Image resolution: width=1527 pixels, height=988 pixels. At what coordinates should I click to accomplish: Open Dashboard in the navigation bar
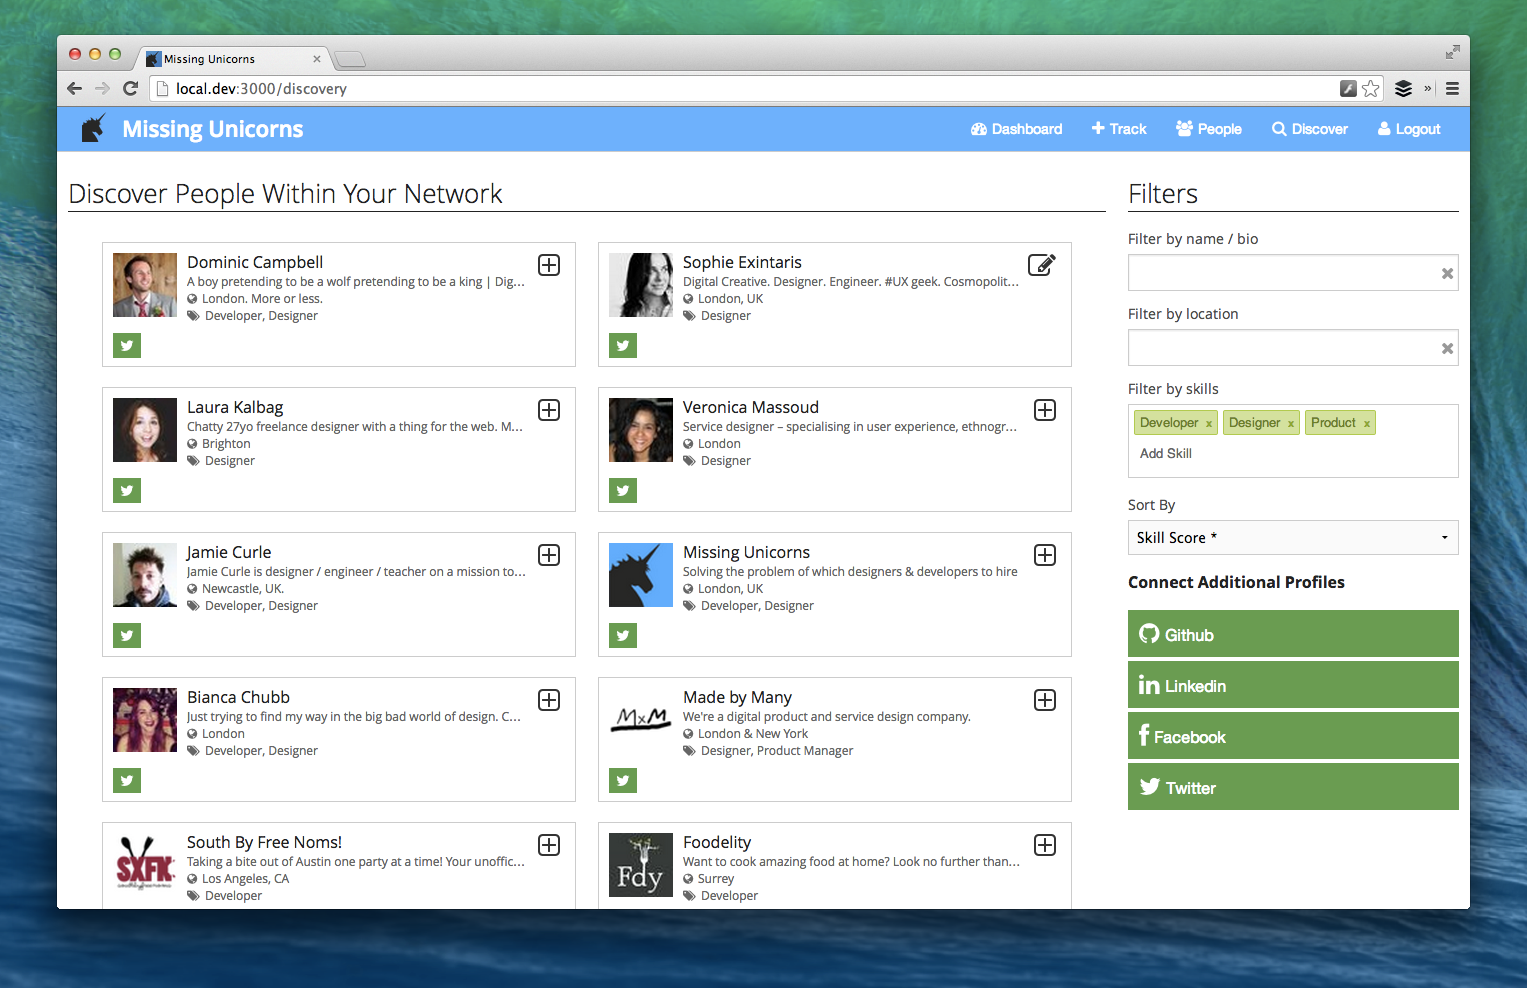click(1016, 129)
